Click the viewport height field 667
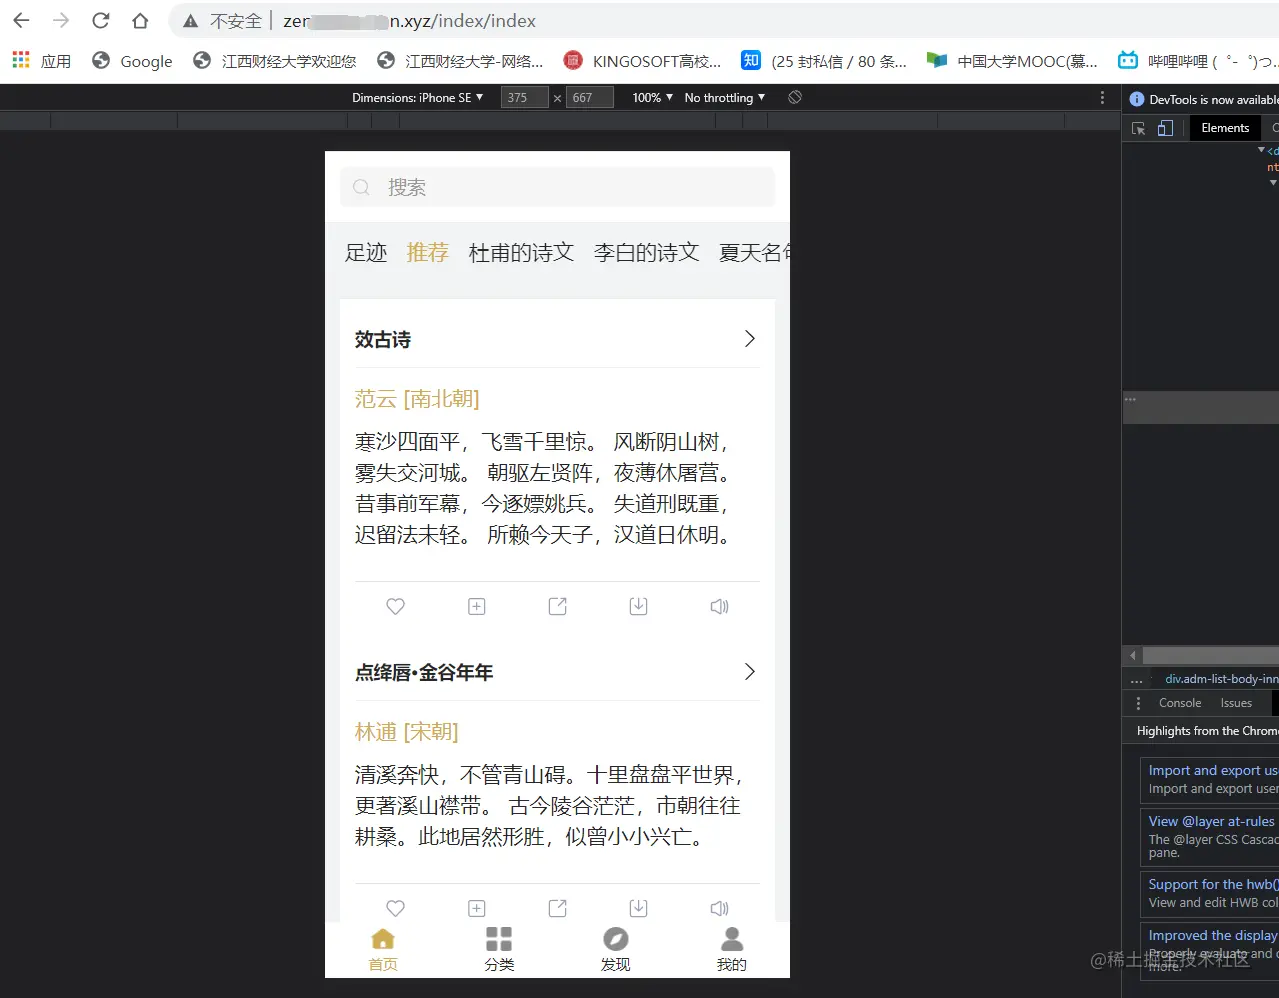1279x998 pixels. (590, 97)
